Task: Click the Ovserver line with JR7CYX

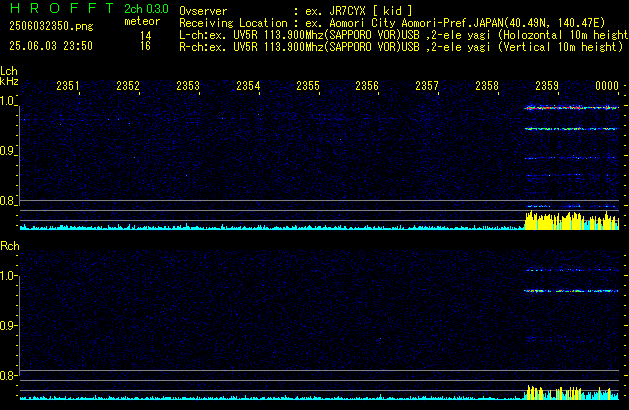Action: tap(296, 11)
